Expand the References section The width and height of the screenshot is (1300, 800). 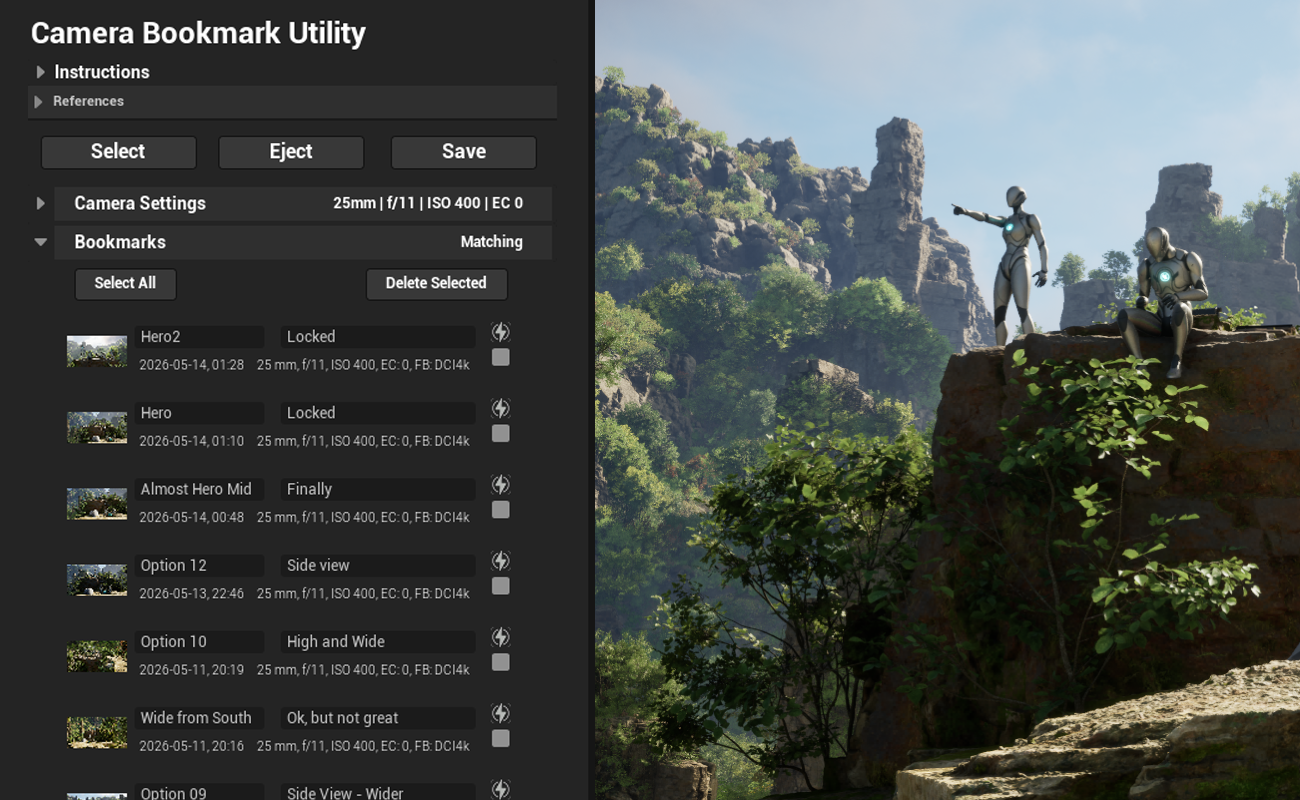pos(38,102)
